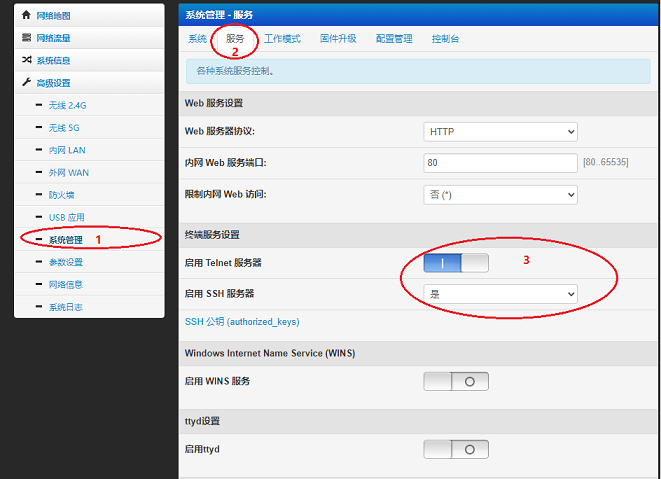Disable the Telnet server toggle
The width and height of the screenshot is (661, 479).
(x=456, y=263)
